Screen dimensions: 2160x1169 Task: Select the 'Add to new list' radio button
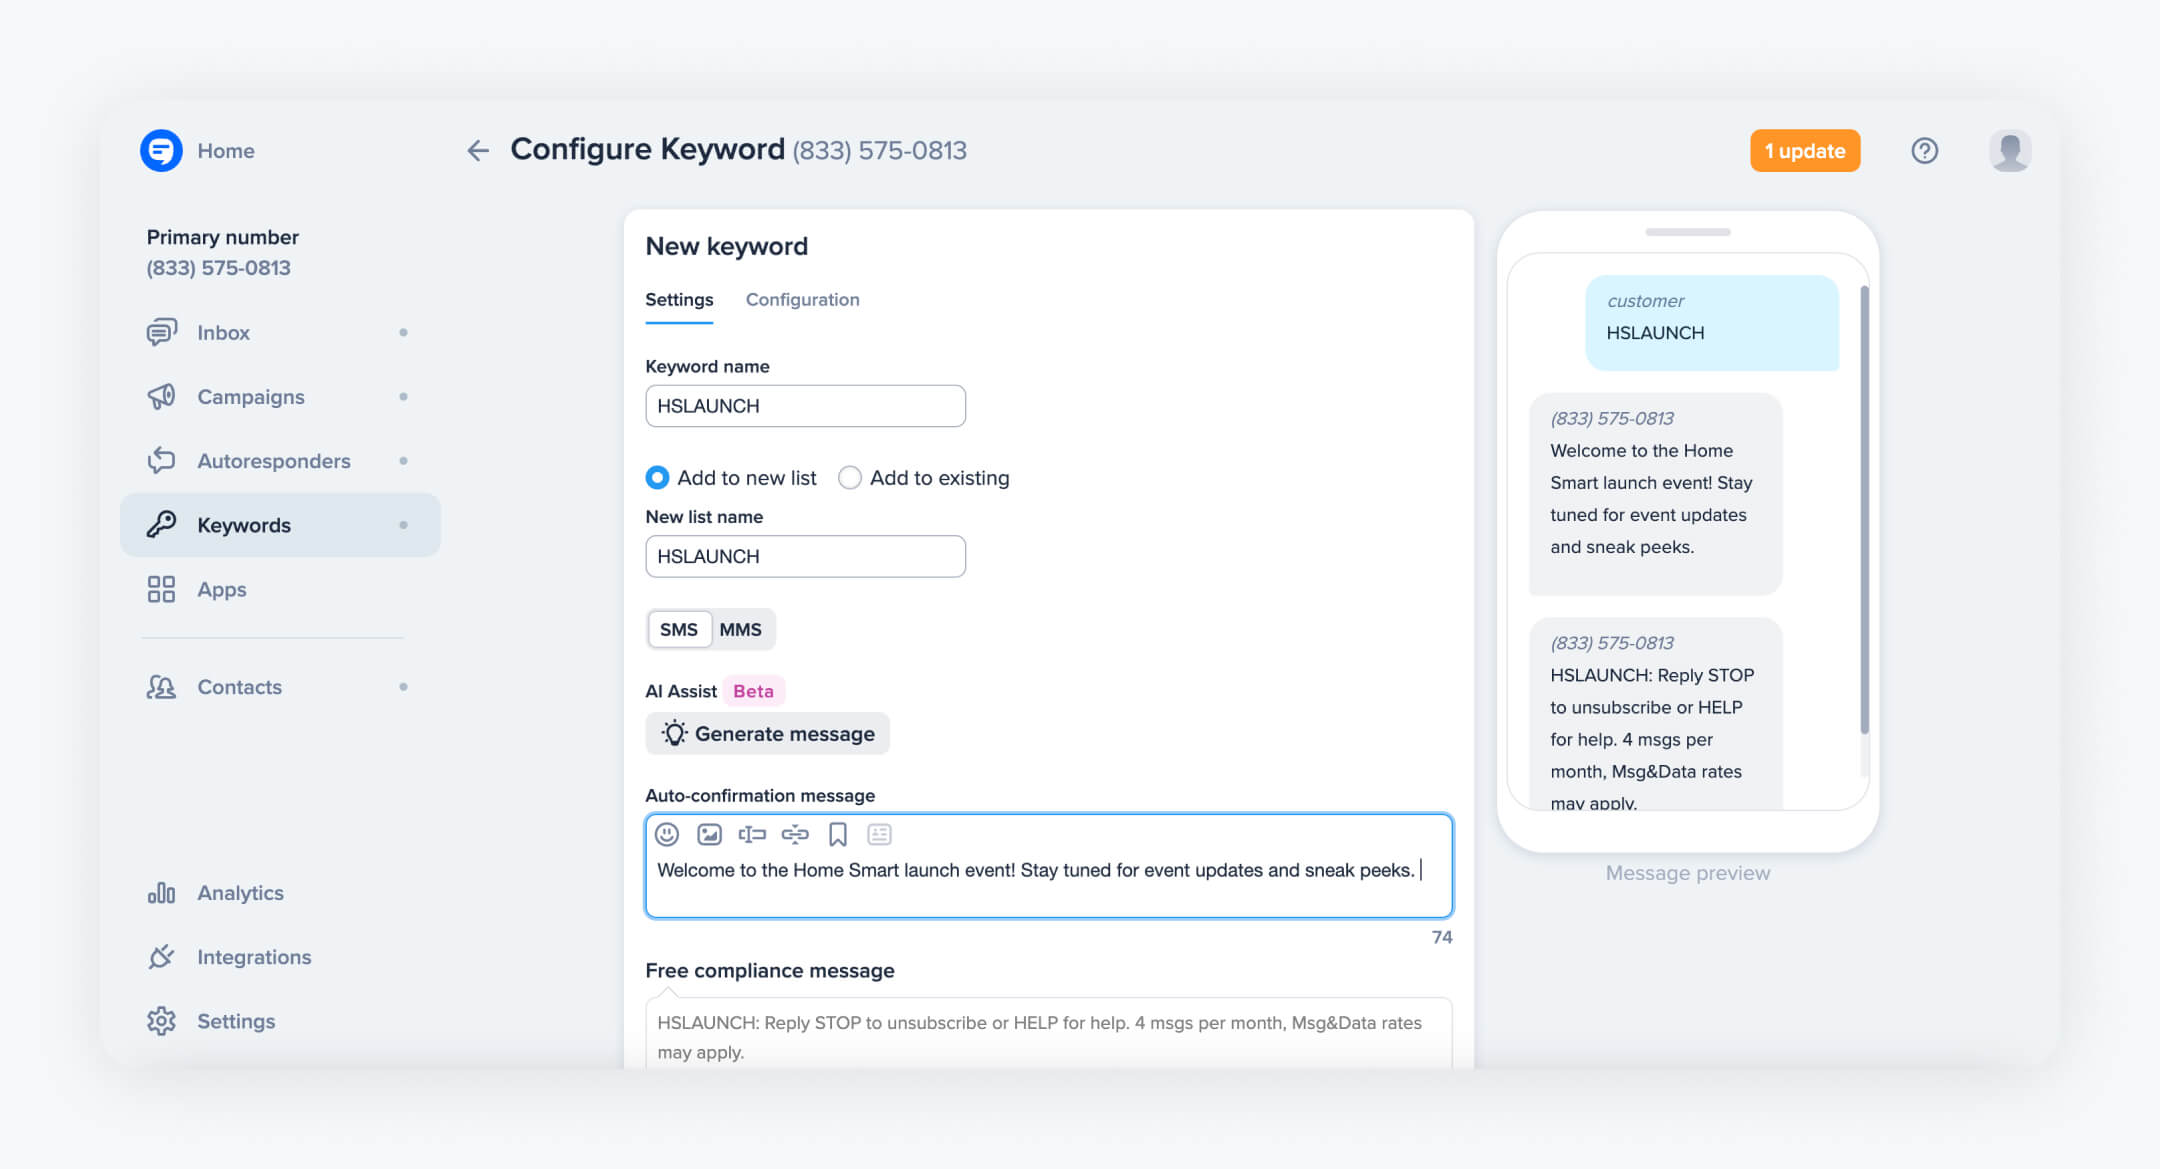(x=657, y=478)
